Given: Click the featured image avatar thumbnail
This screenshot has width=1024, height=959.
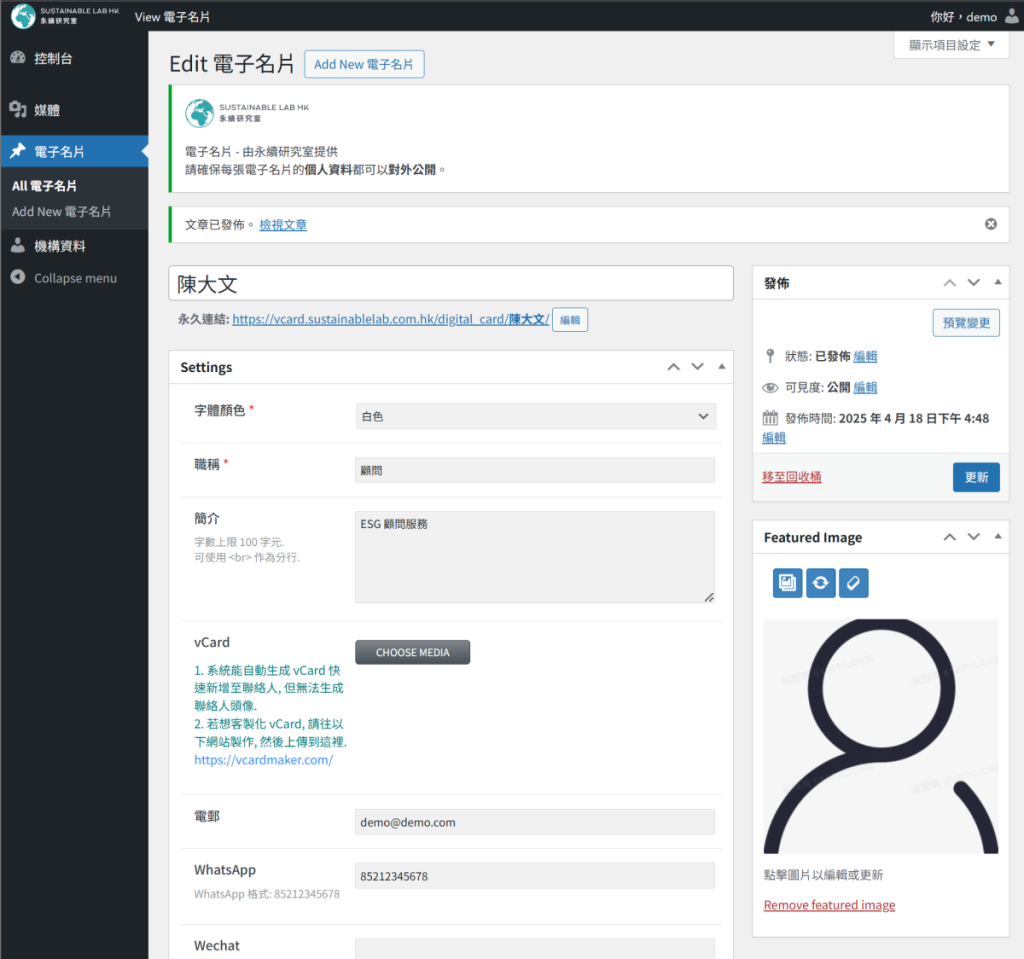Looking at the screenshot, I should [880, 736].
